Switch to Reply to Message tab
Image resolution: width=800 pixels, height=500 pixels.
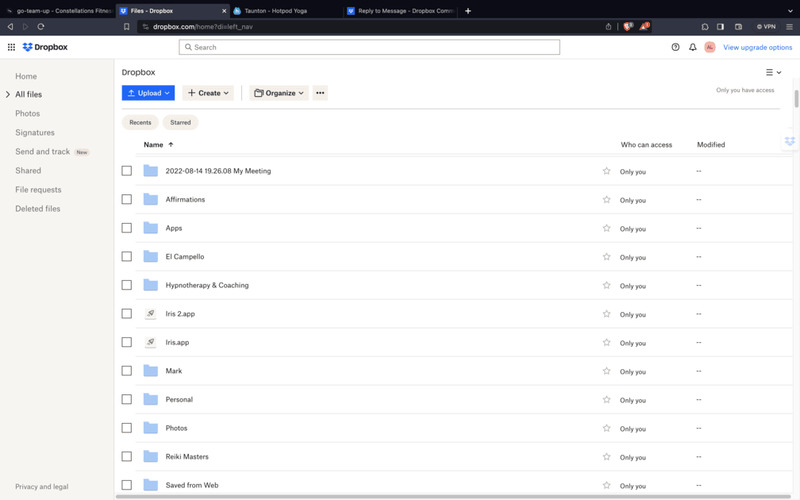(401, 11)
